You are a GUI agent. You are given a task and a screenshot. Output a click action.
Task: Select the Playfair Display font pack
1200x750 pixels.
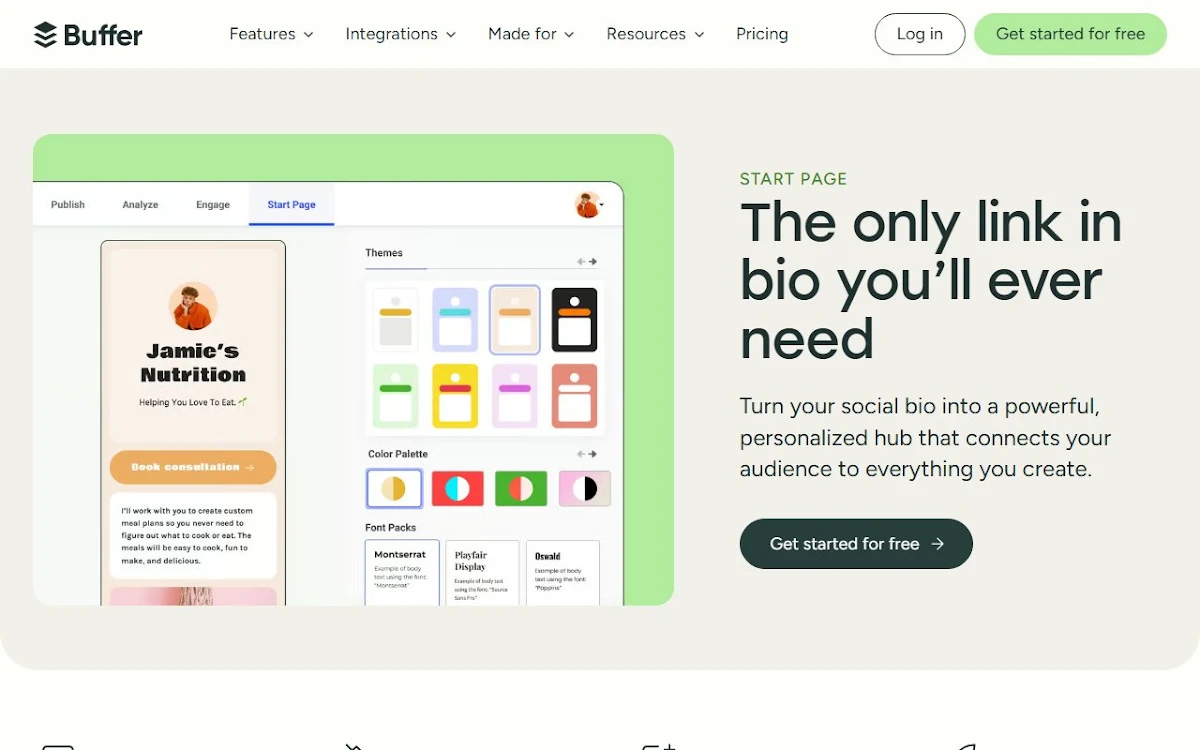[482, 573]
